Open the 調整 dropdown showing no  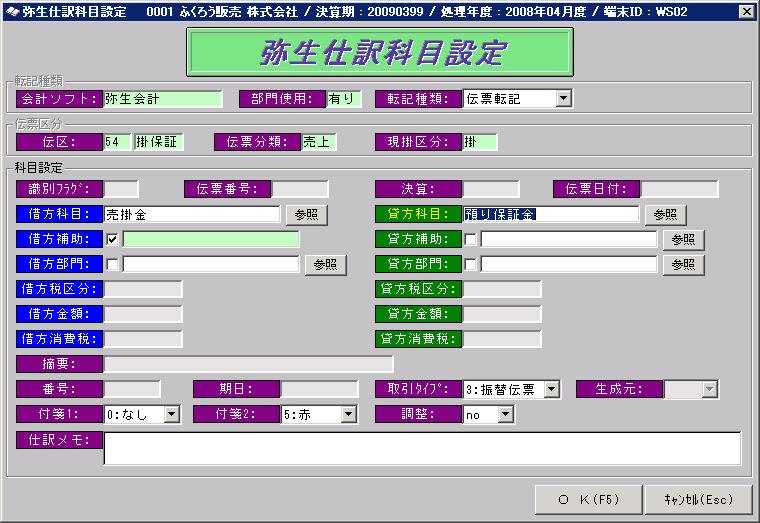tap(505, 414)
